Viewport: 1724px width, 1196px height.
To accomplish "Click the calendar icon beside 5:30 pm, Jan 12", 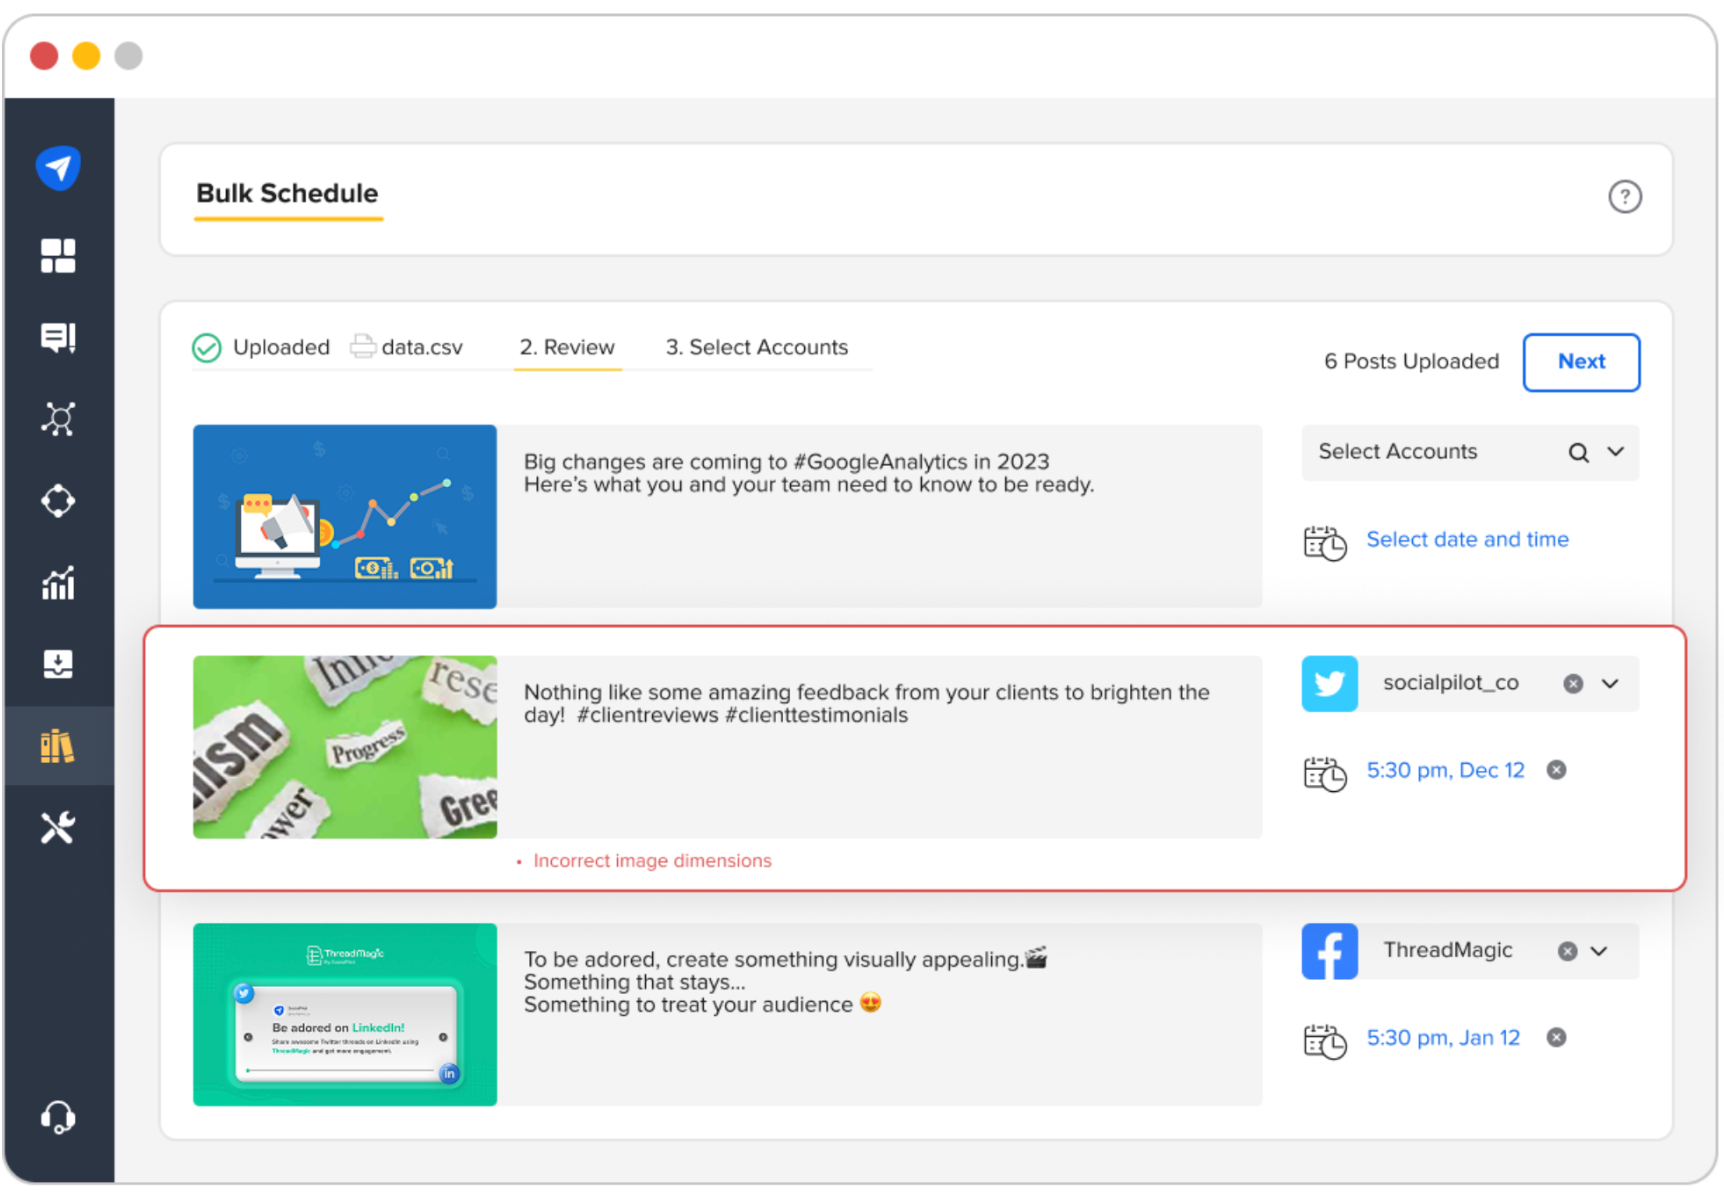I will pos(1325,1041).
